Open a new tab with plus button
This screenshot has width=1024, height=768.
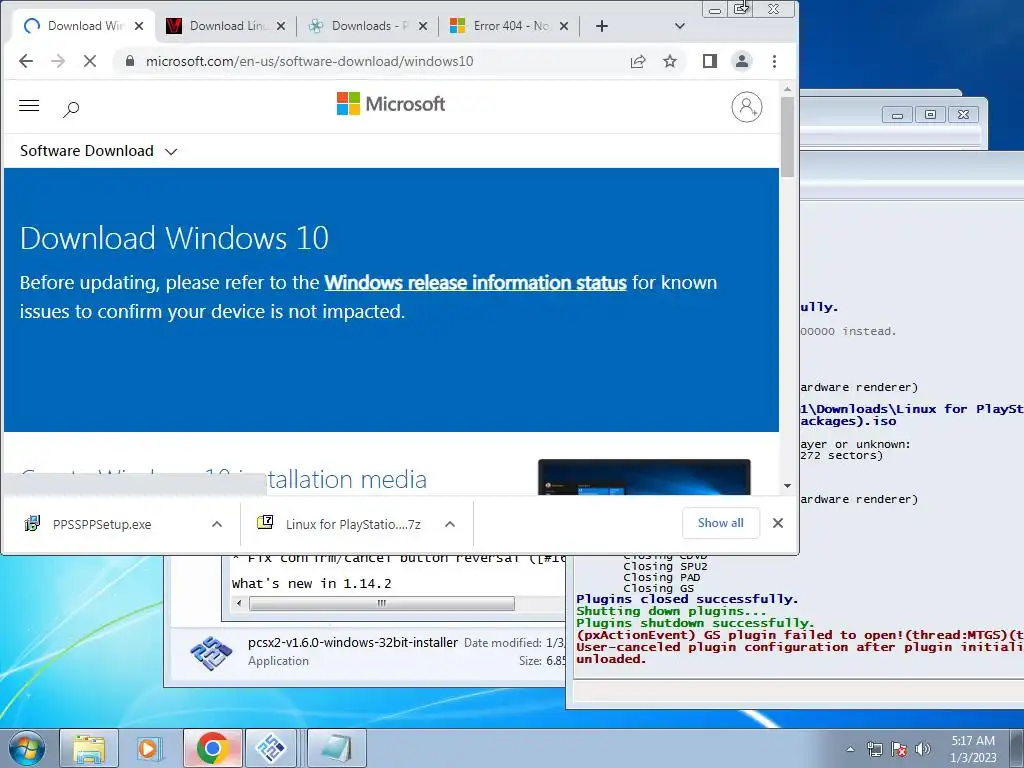coord(602,26)
